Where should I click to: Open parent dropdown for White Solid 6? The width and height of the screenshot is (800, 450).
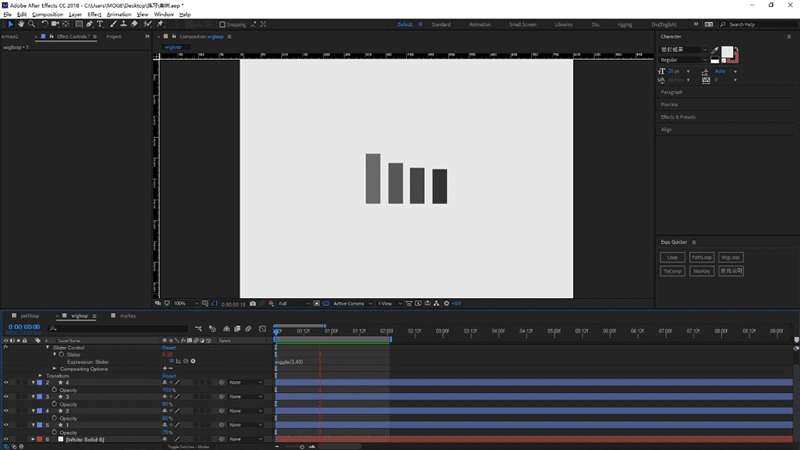pos(245,439)
